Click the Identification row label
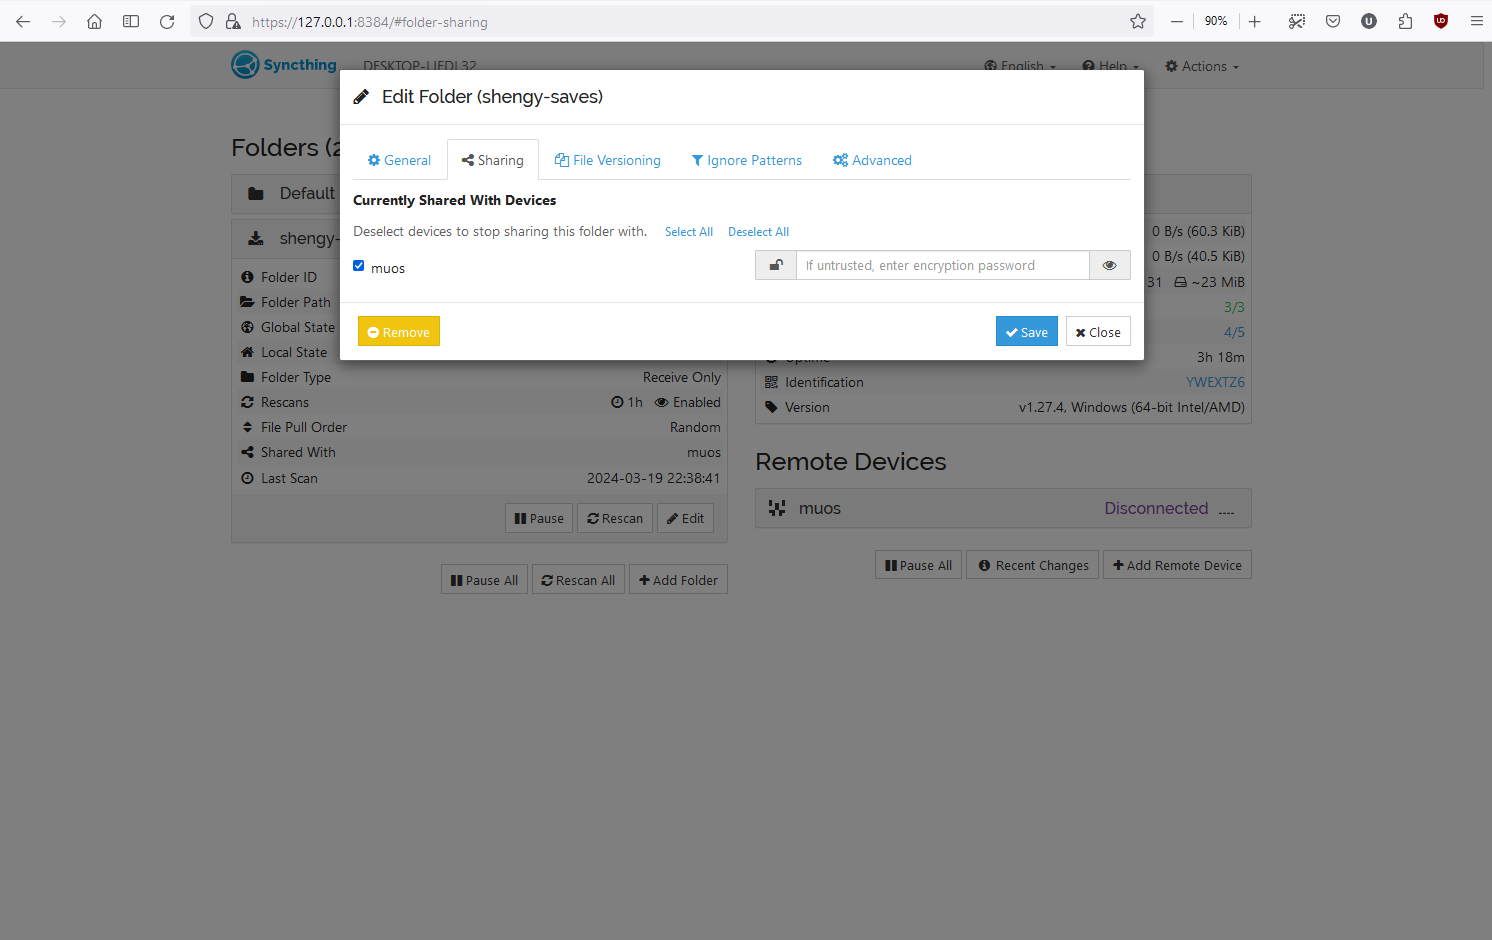The width and height of the screenshot is (1492, 940). click(x=824, y=382)
